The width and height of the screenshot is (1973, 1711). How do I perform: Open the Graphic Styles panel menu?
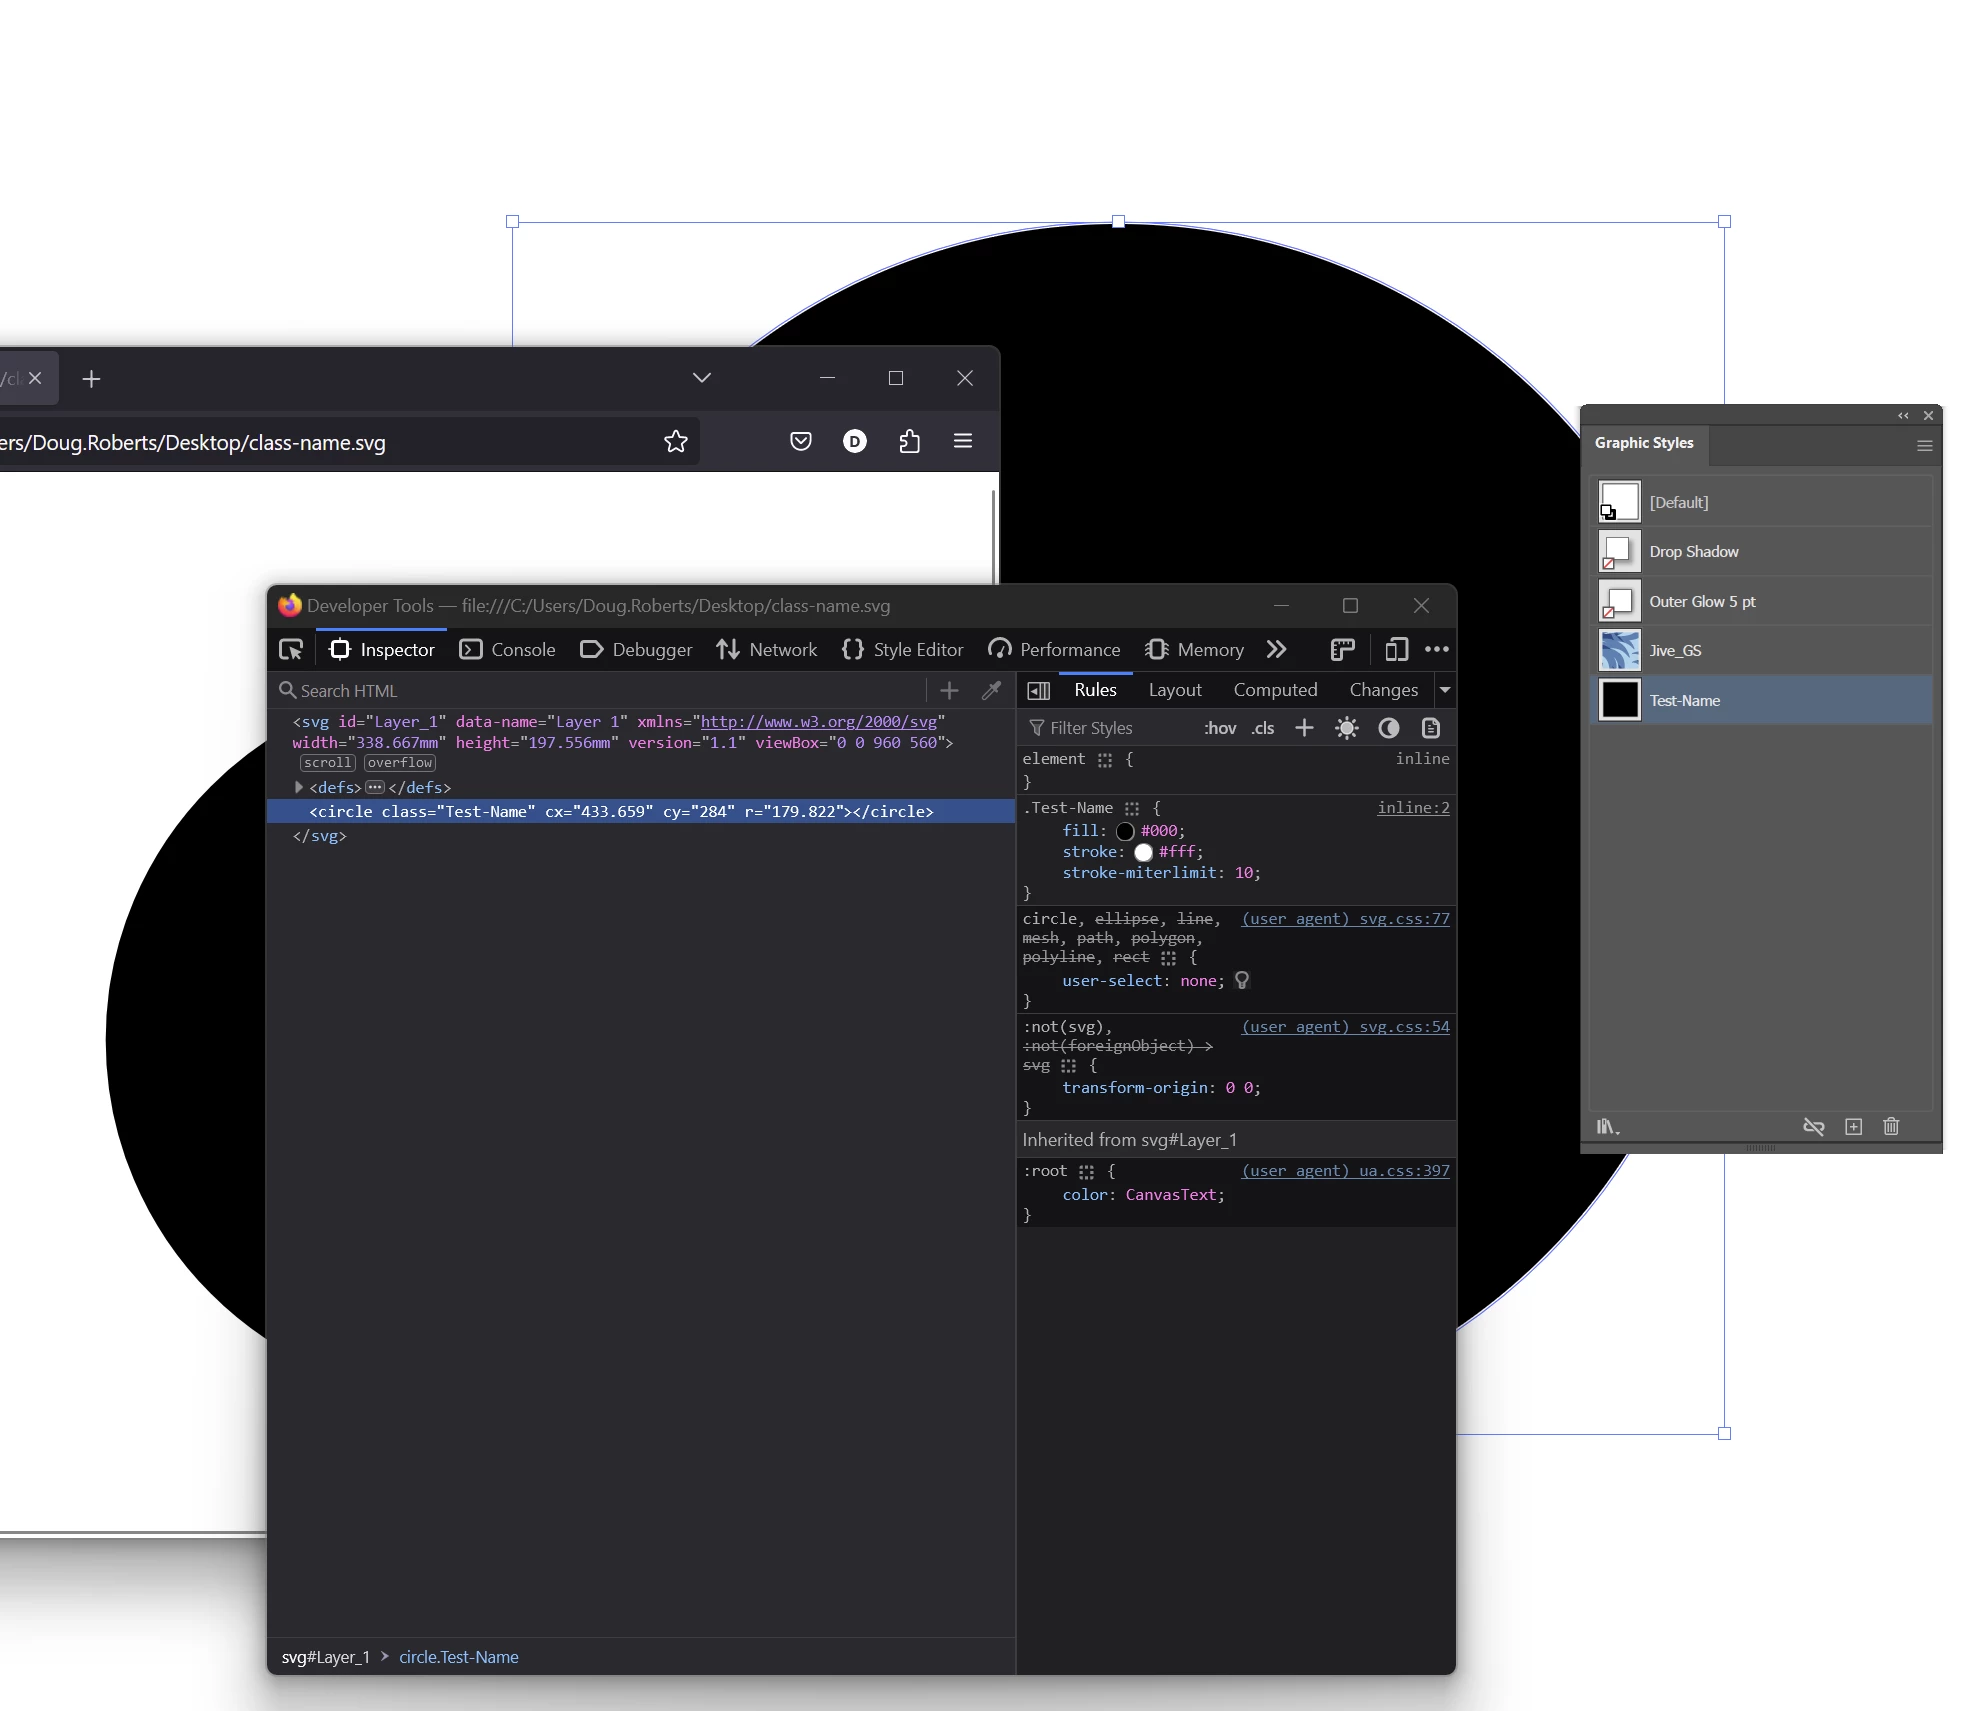click(x=1924, y=446)
